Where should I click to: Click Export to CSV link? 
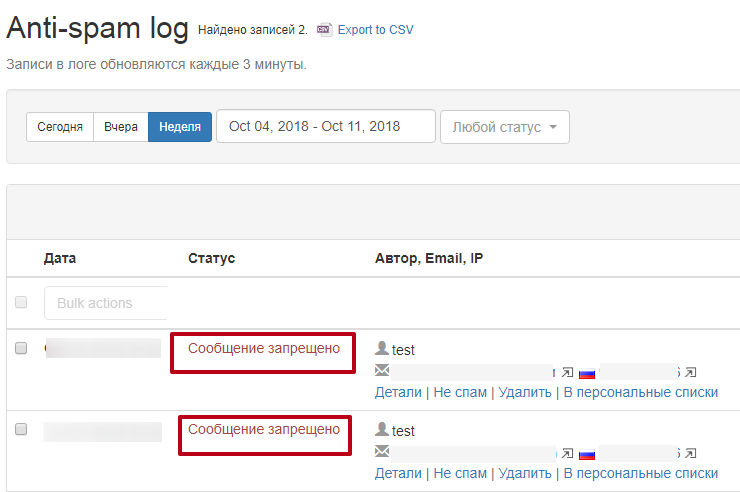(375, 30)
